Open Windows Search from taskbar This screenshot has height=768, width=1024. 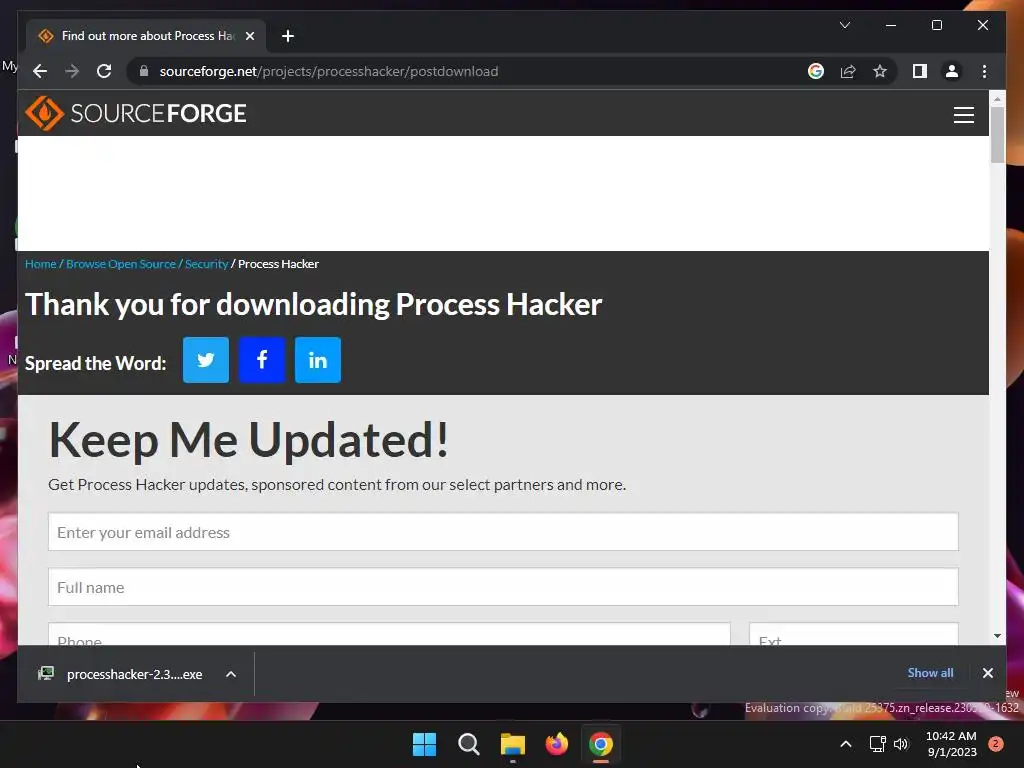(468, 744)
